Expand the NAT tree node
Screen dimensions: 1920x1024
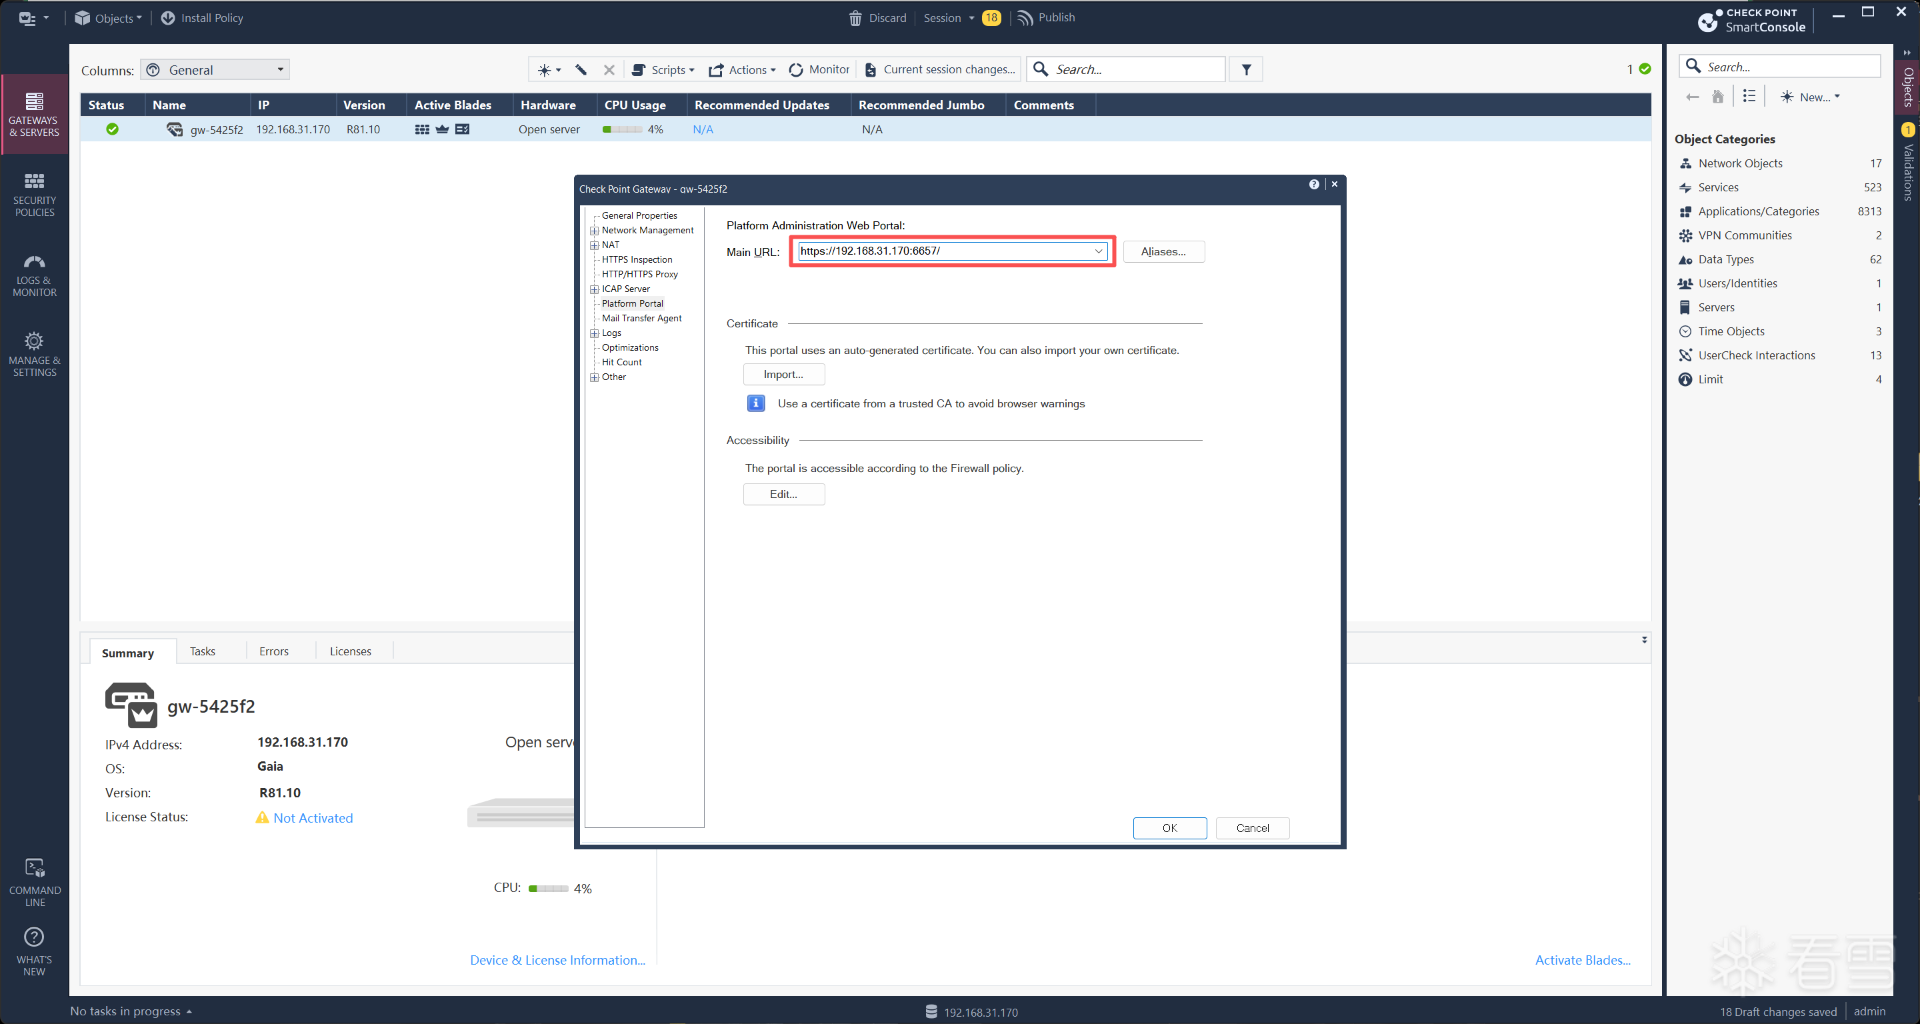(594, 245)
